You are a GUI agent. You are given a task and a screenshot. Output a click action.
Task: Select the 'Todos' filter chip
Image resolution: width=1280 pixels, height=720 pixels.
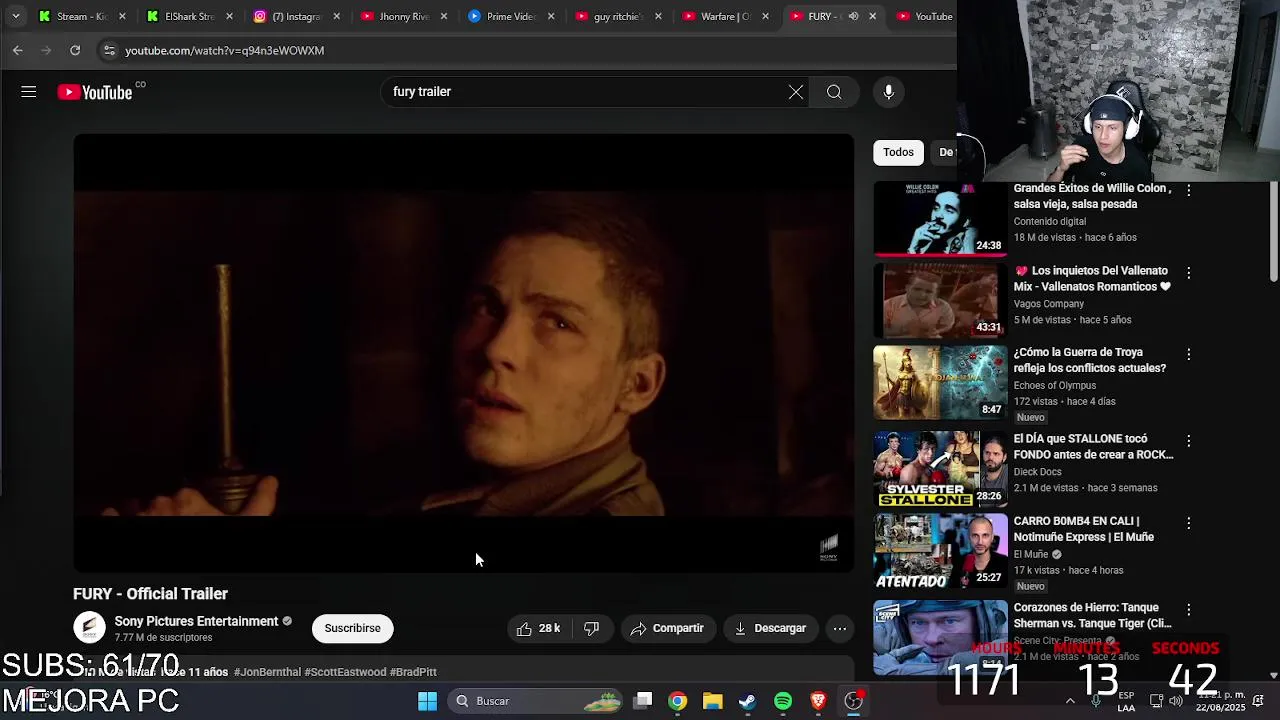pos(898,152)
